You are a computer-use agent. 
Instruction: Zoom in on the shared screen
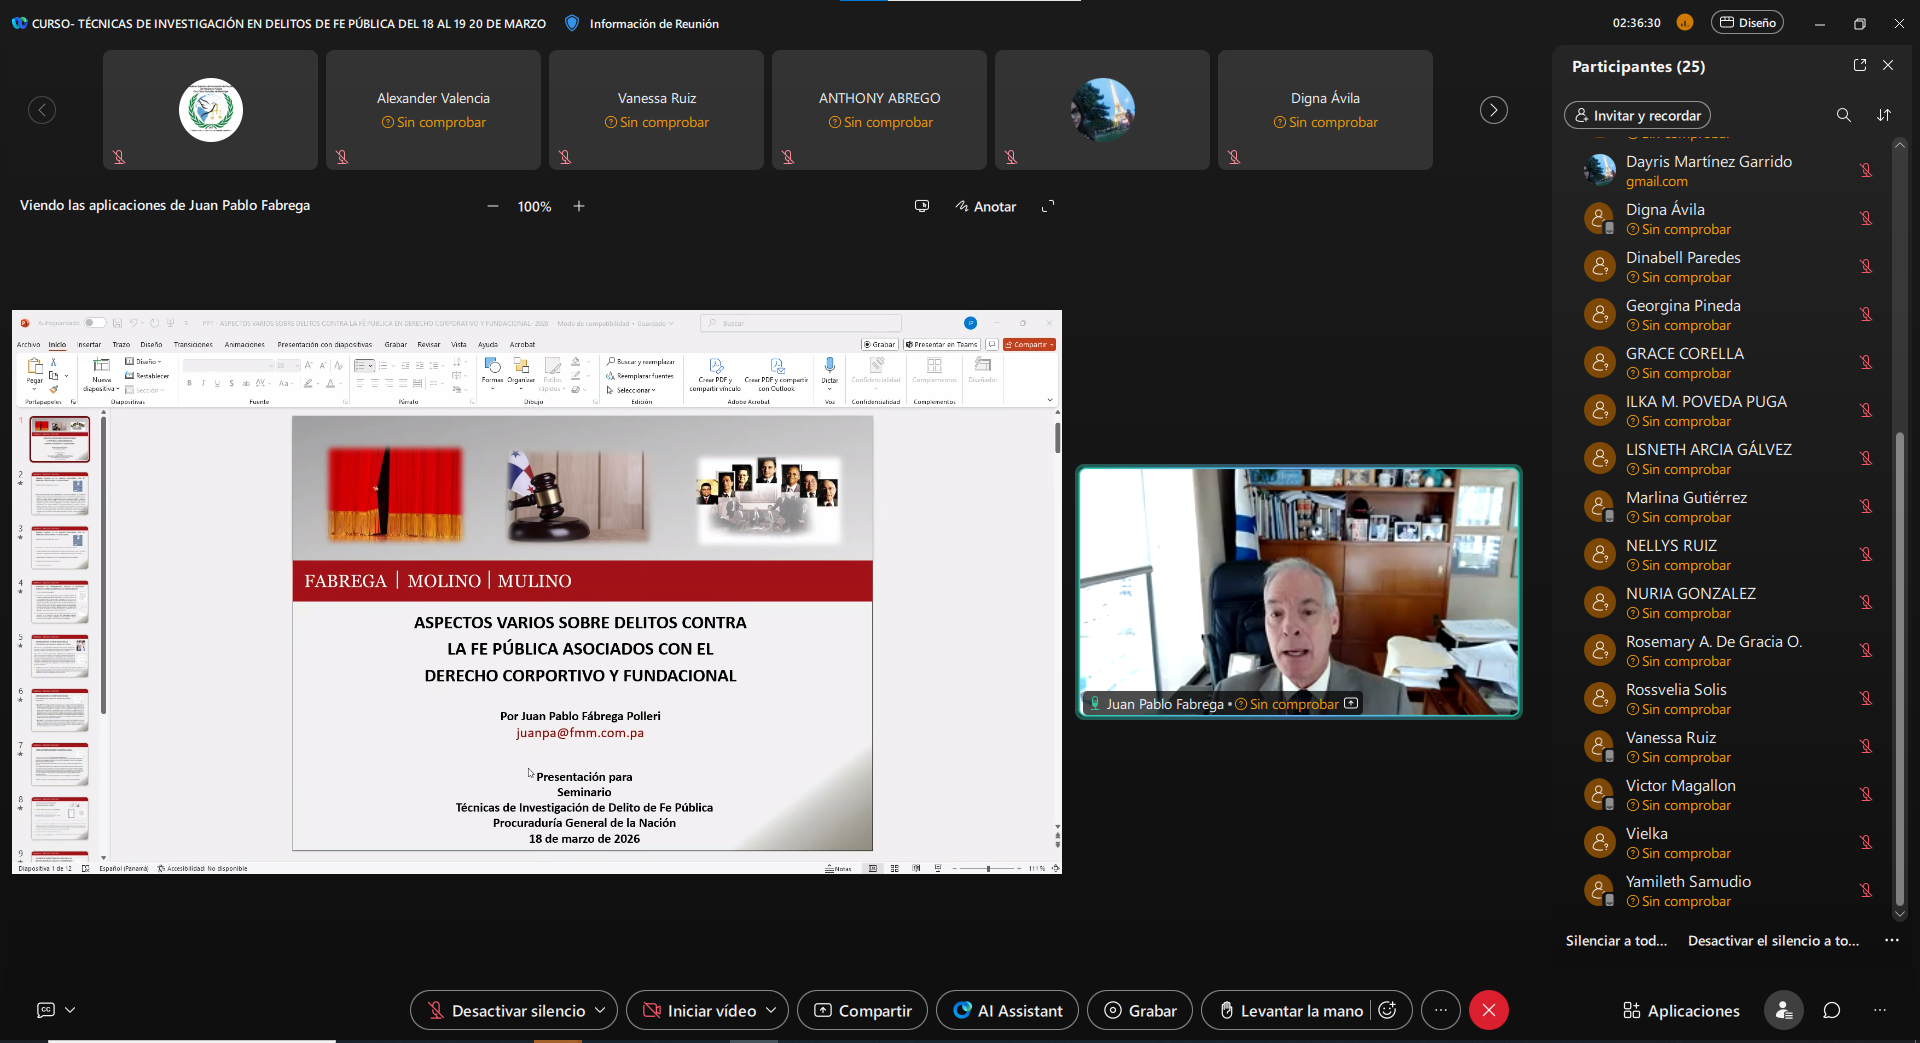579,206
